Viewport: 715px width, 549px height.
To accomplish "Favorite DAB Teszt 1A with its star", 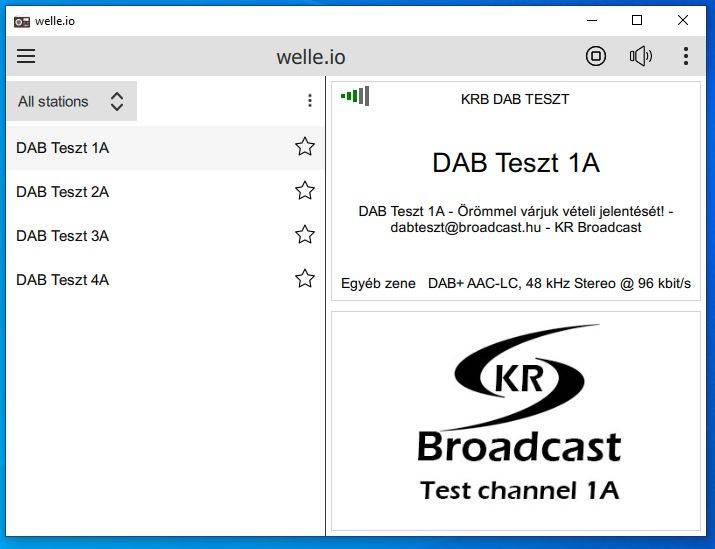I will [305, 147].
